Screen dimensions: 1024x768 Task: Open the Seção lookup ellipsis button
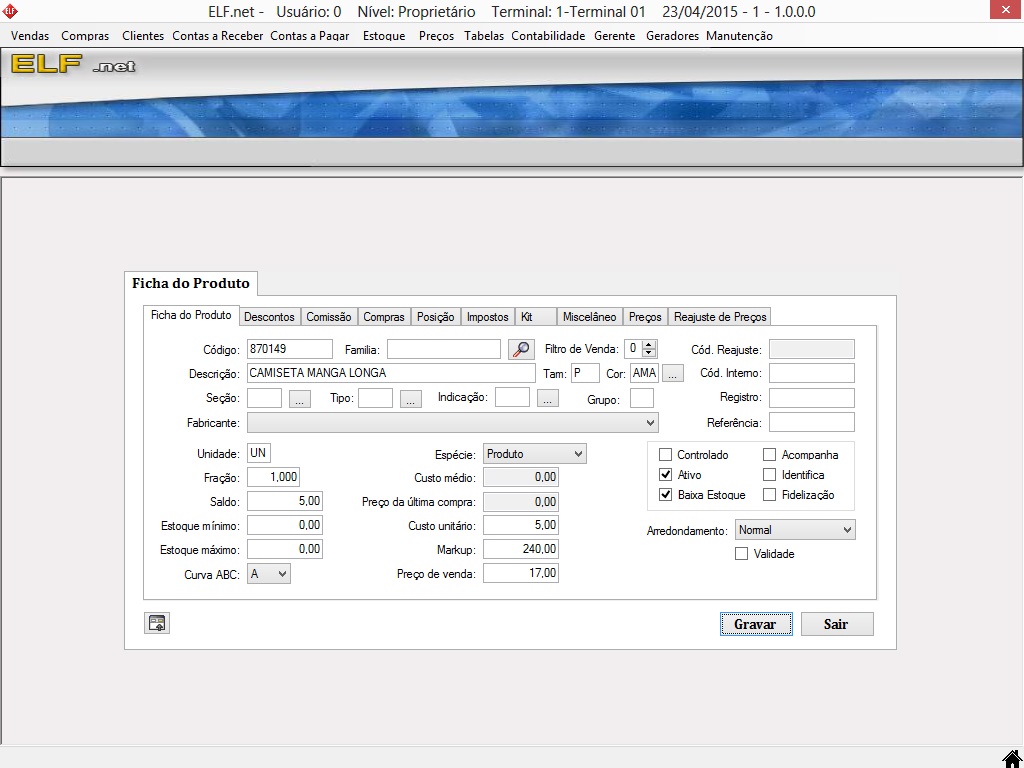(300, 399)
